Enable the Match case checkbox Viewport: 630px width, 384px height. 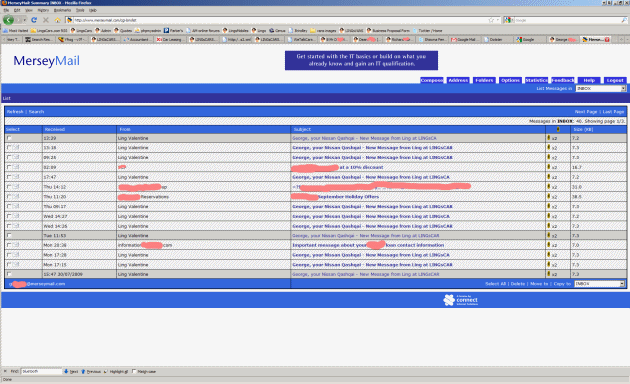(x=134, y=372)
